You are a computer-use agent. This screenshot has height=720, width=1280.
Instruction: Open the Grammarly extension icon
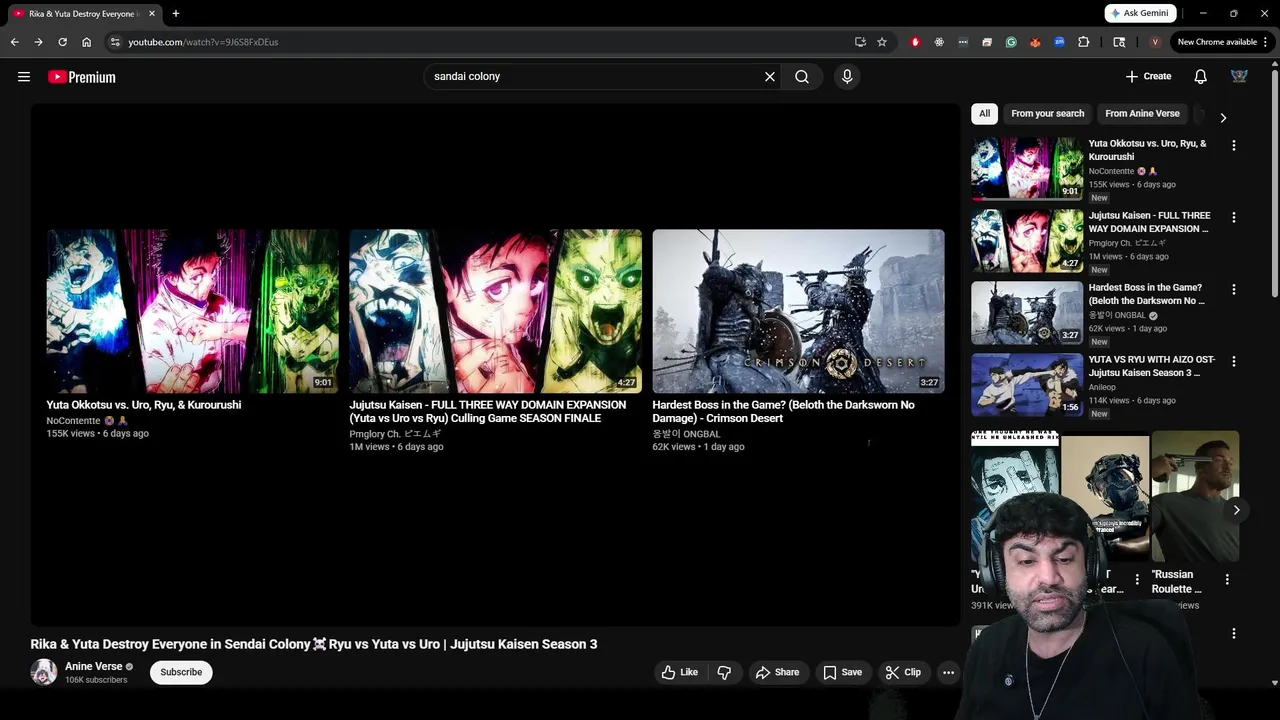click(x=1011, y=42)
